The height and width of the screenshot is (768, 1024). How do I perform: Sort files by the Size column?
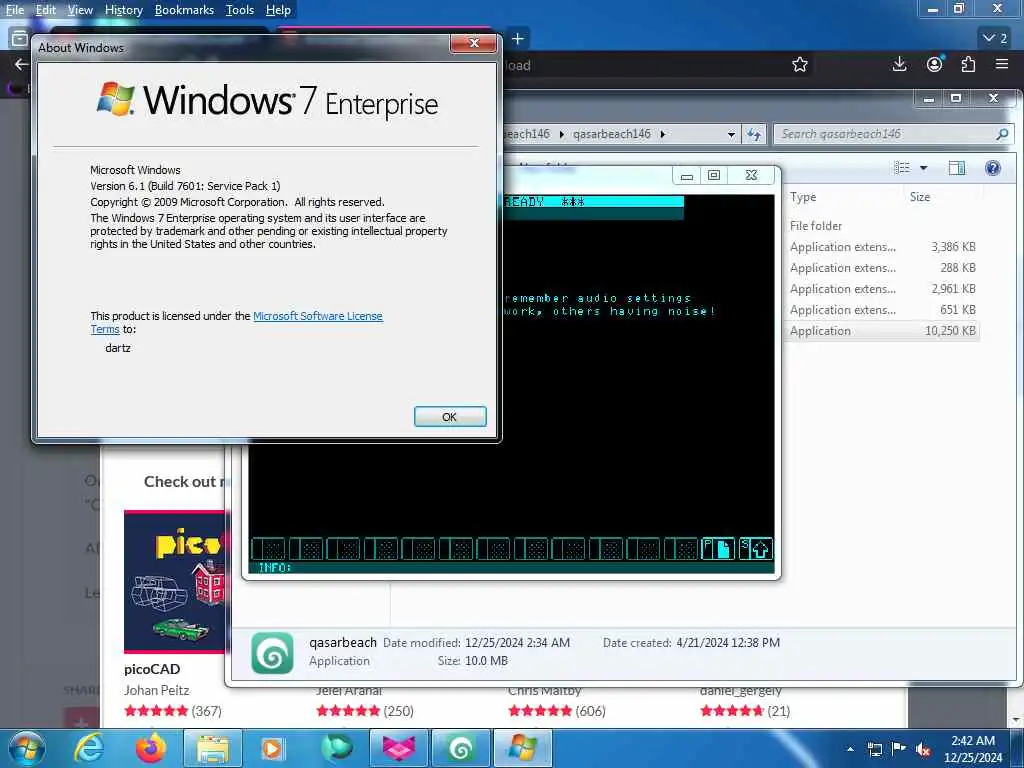point(920,197)
